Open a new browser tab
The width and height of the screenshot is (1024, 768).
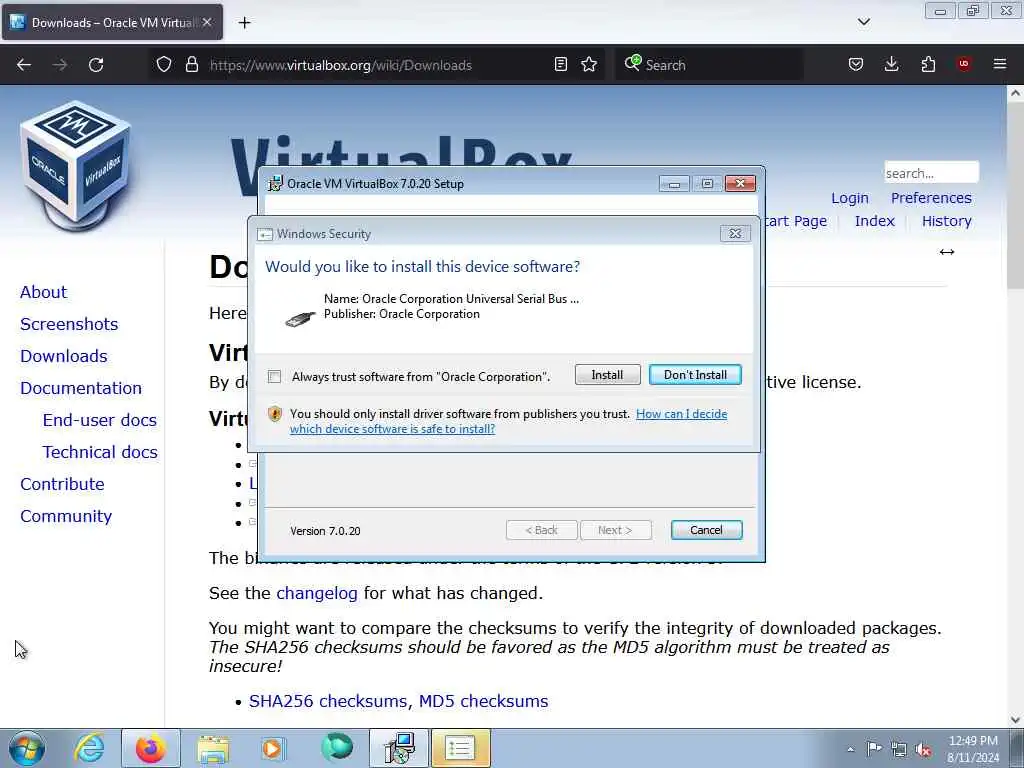pyautogui.click(x=244, y=23)
